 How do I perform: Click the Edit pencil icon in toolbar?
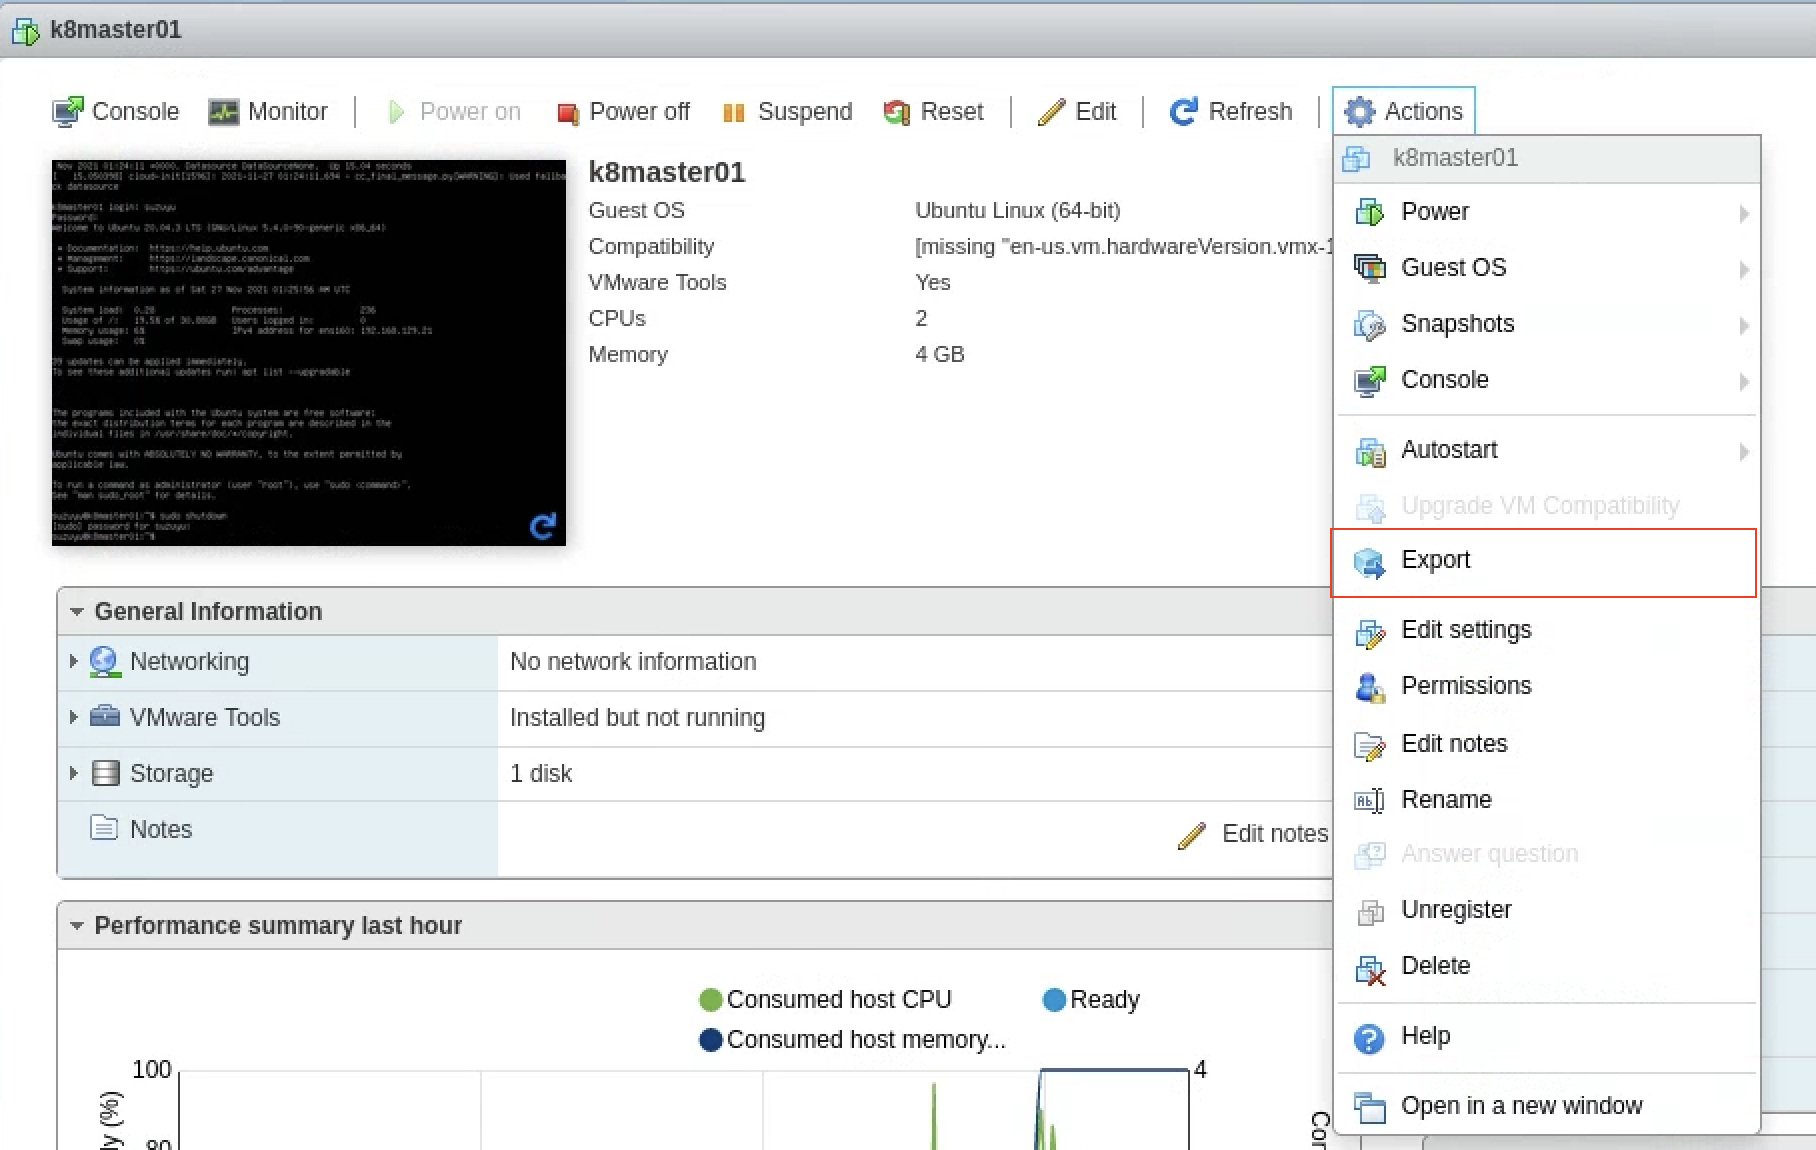[x=1051, y=112]
